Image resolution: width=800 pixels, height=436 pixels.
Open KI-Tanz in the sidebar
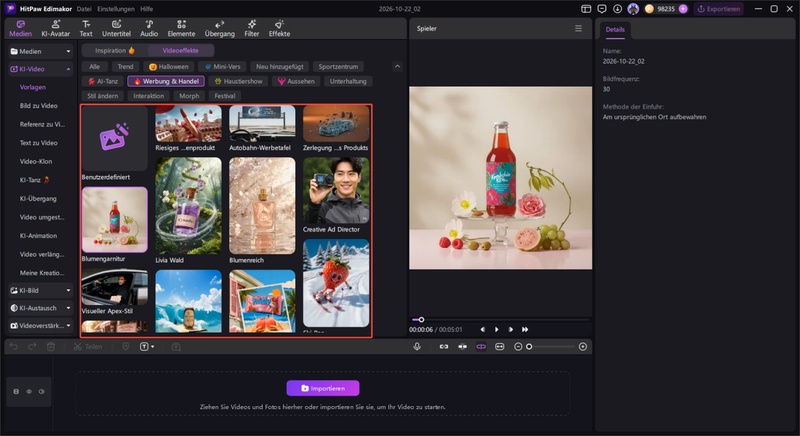coord(35,180)
